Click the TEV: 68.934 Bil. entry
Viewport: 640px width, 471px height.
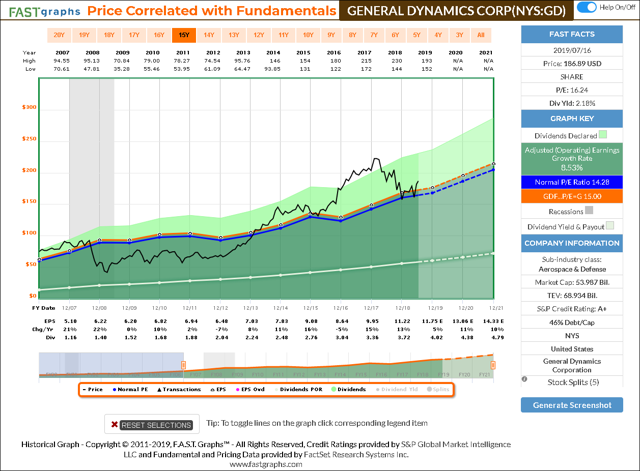[x=572, y=295]
